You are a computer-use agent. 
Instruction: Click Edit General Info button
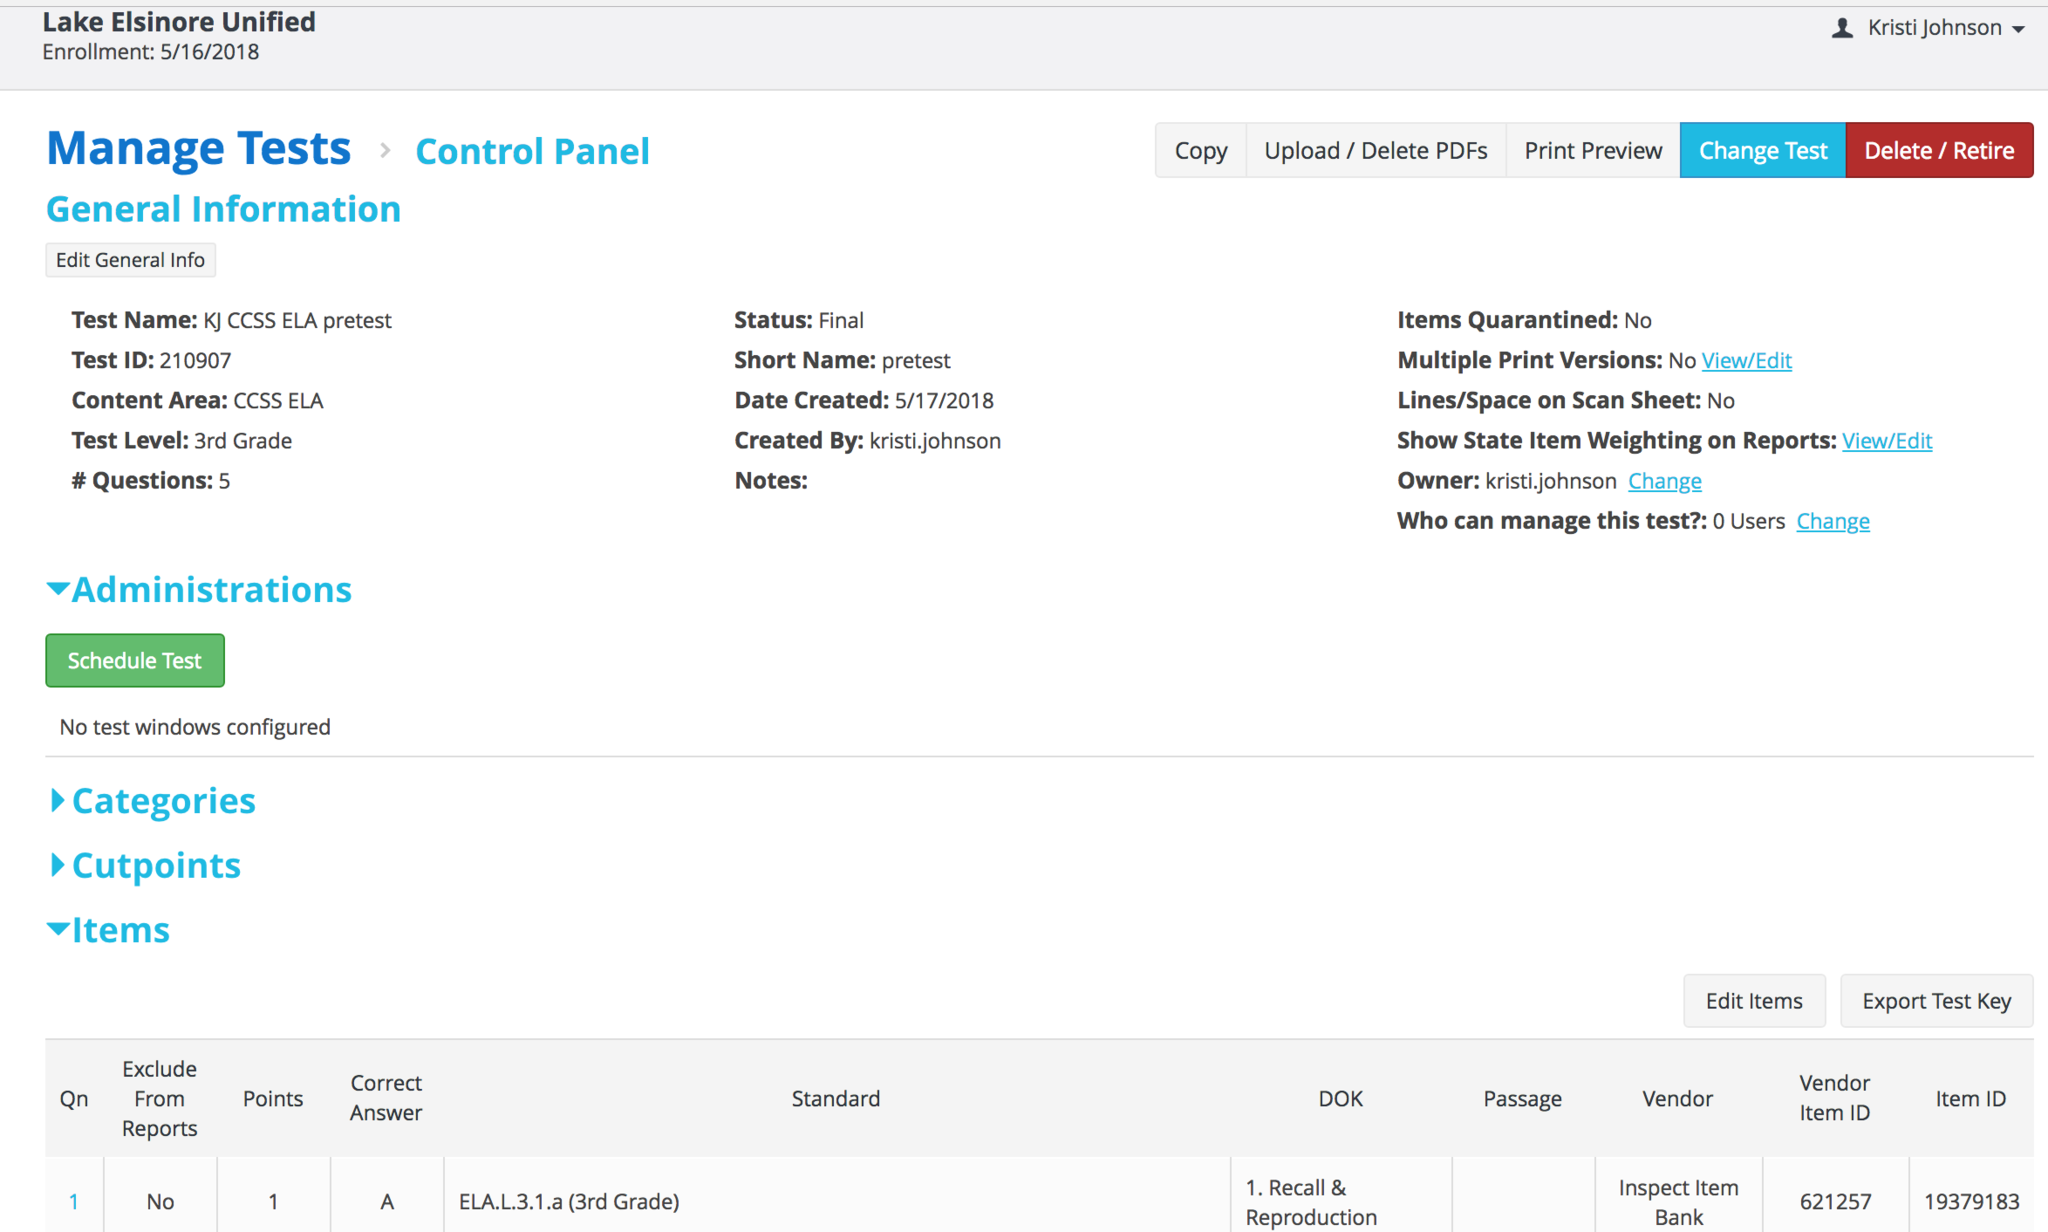tap(130, 260)
